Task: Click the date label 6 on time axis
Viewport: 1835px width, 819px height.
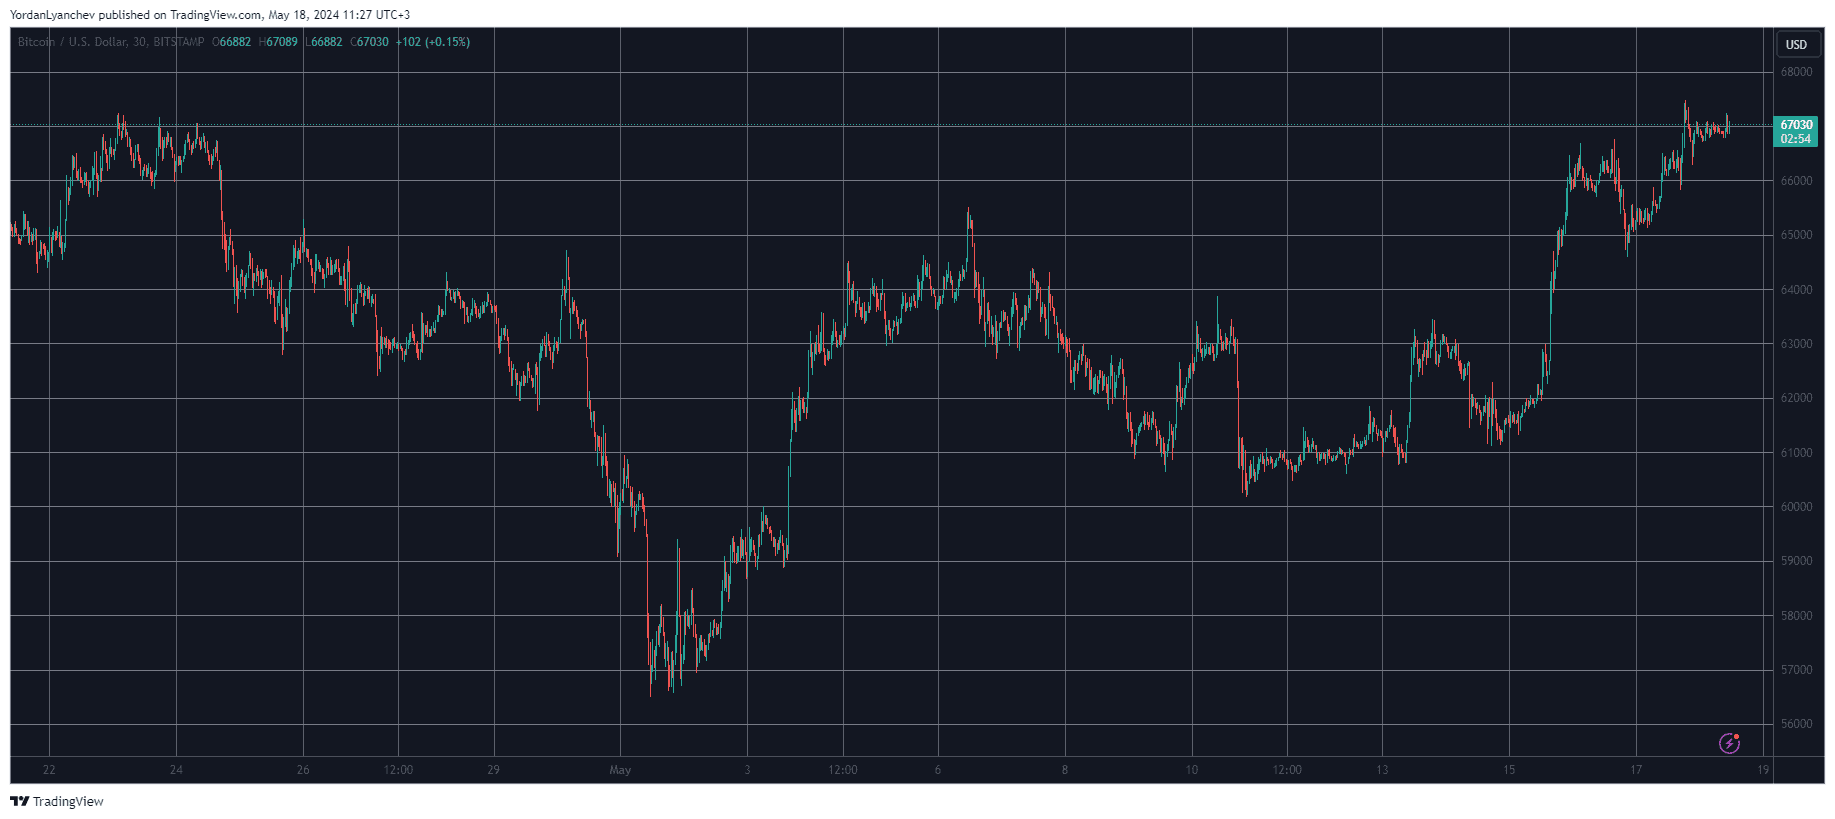Action: [x=938, y=770]
